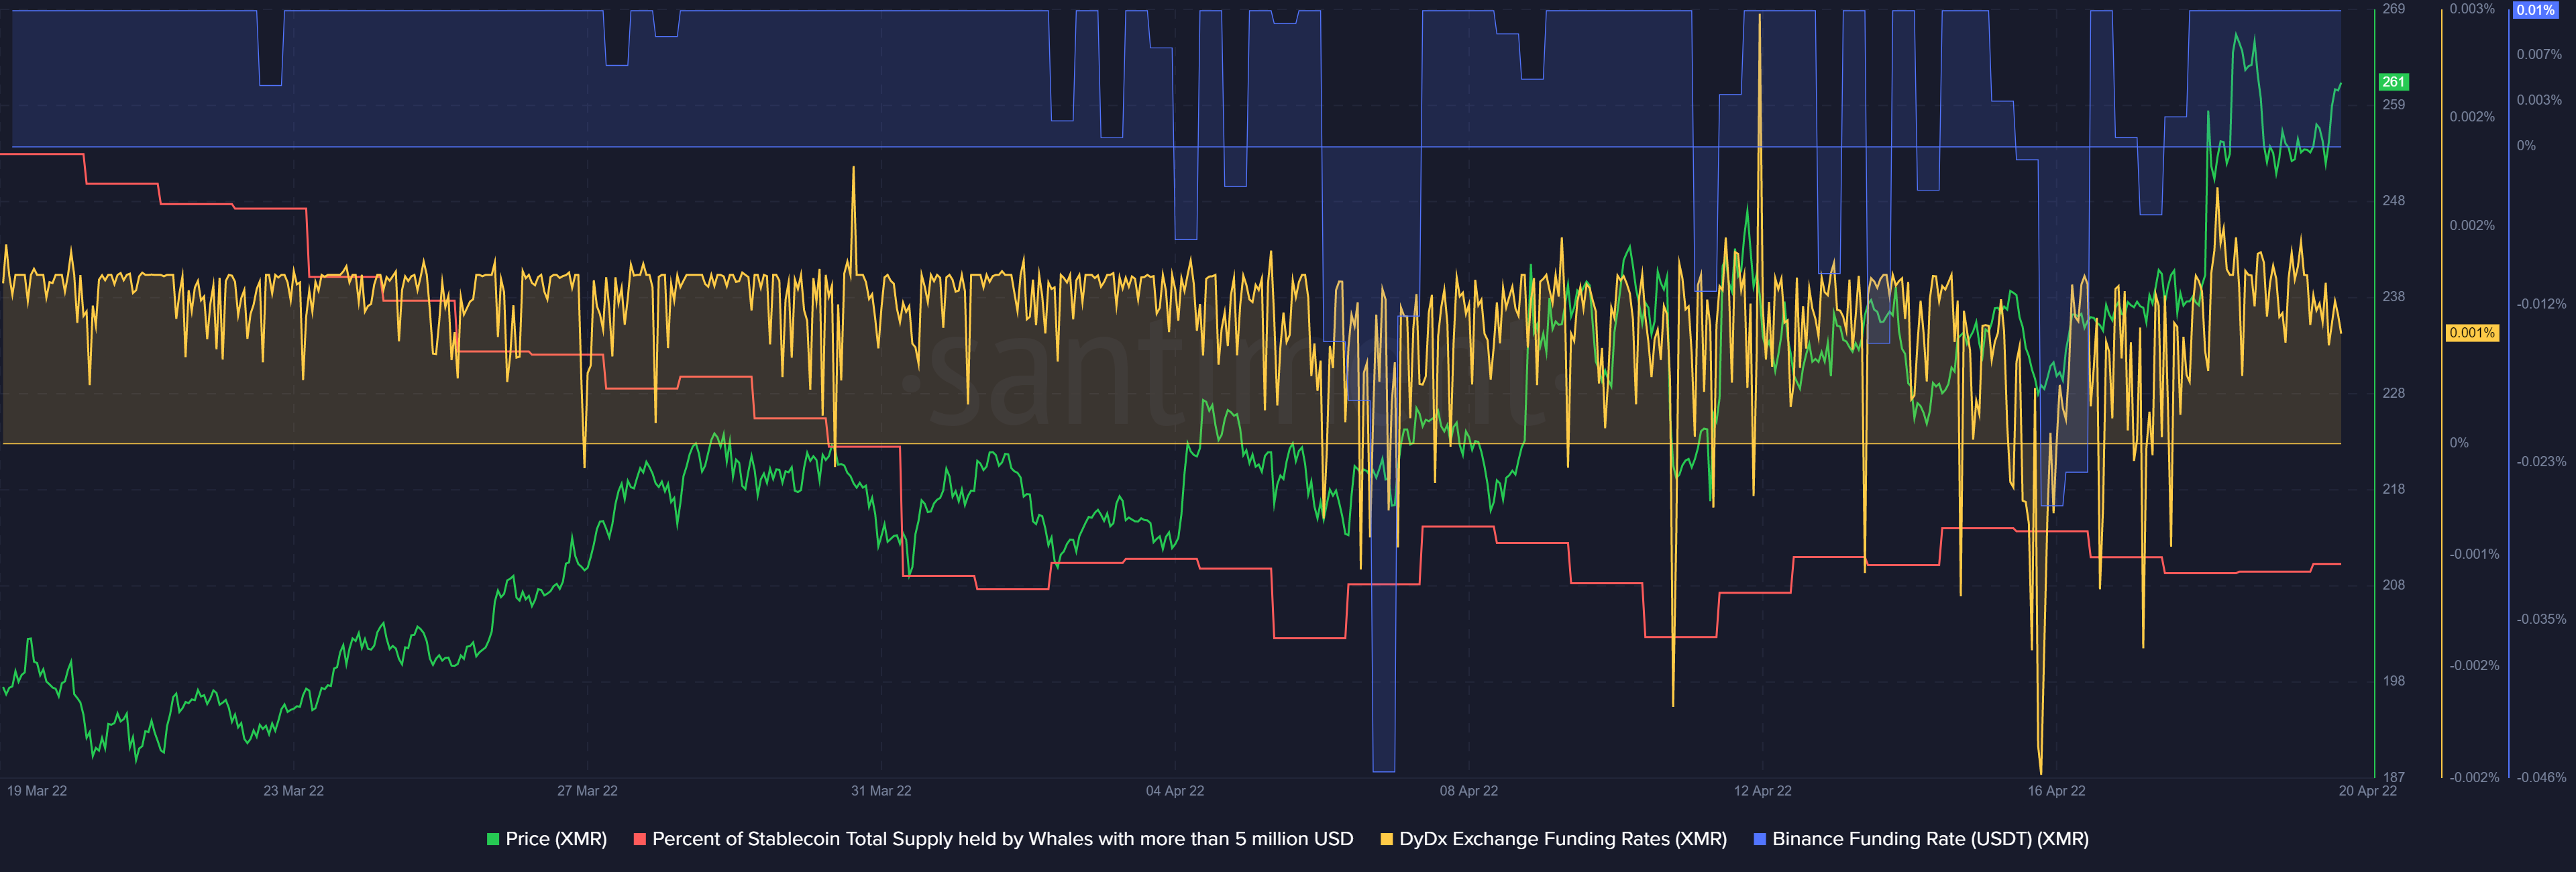Select the 04 Apr 22 date label
The height and width of the screenshot is (872, 2576).
1175,791
